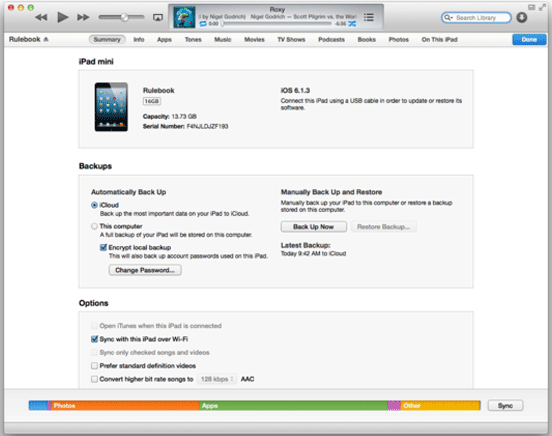Screen dimensions: 552x436
Task: Open the Up Next list icon
Action: point(369,17)
